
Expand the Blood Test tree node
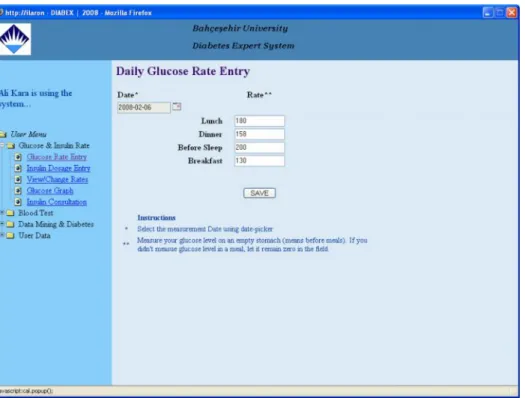pos(2,213)
